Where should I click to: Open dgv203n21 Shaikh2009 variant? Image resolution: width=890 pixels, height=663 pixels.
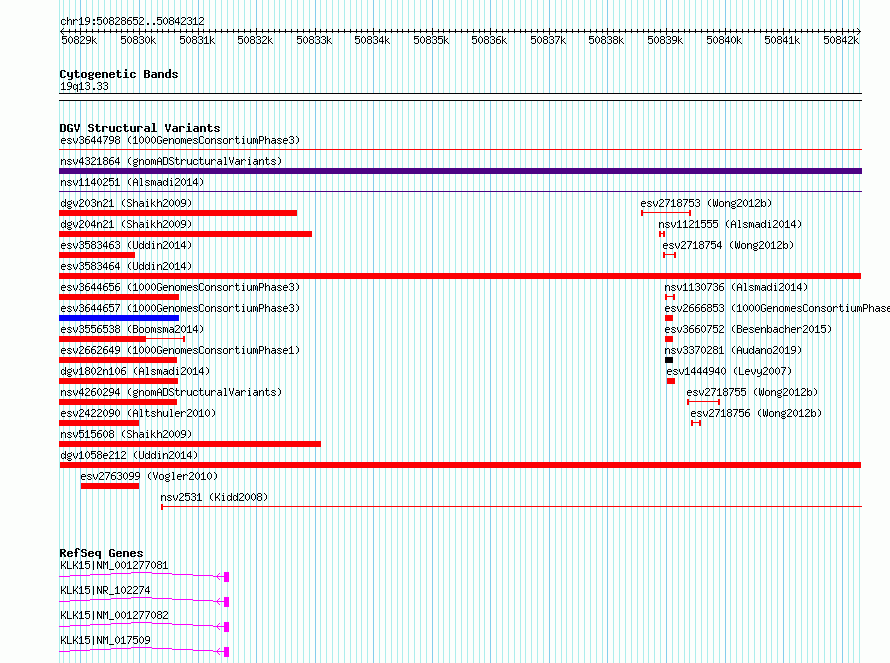pyautogui.click(x=126, y=203)
